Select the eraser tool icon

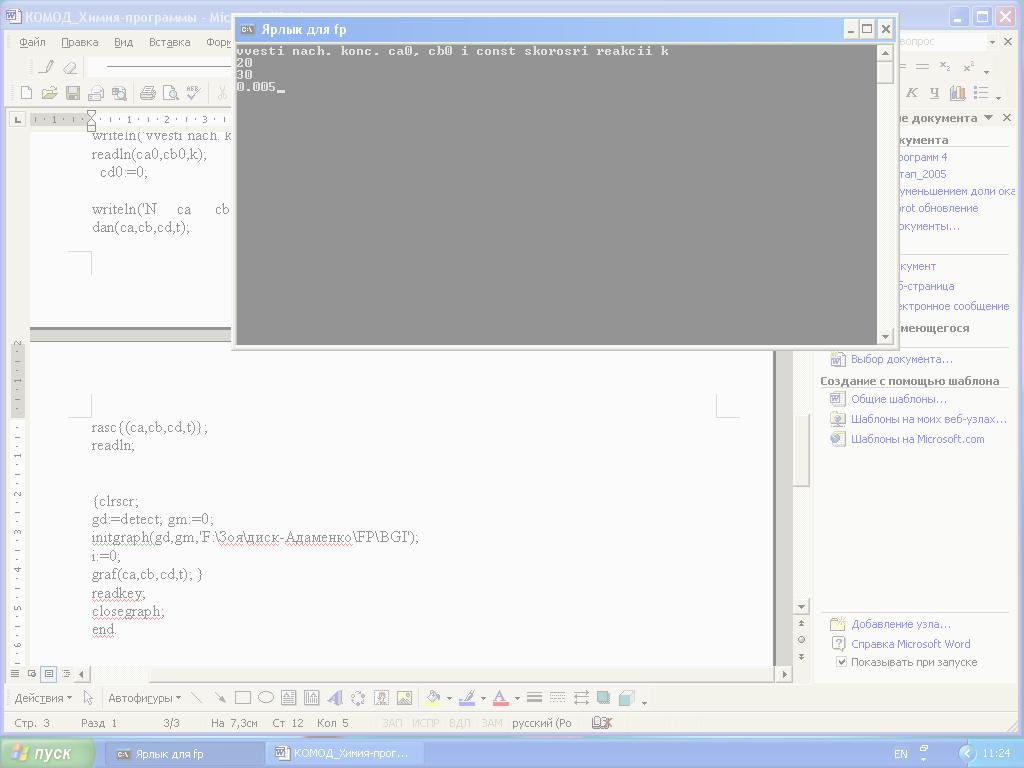(69, 68)
